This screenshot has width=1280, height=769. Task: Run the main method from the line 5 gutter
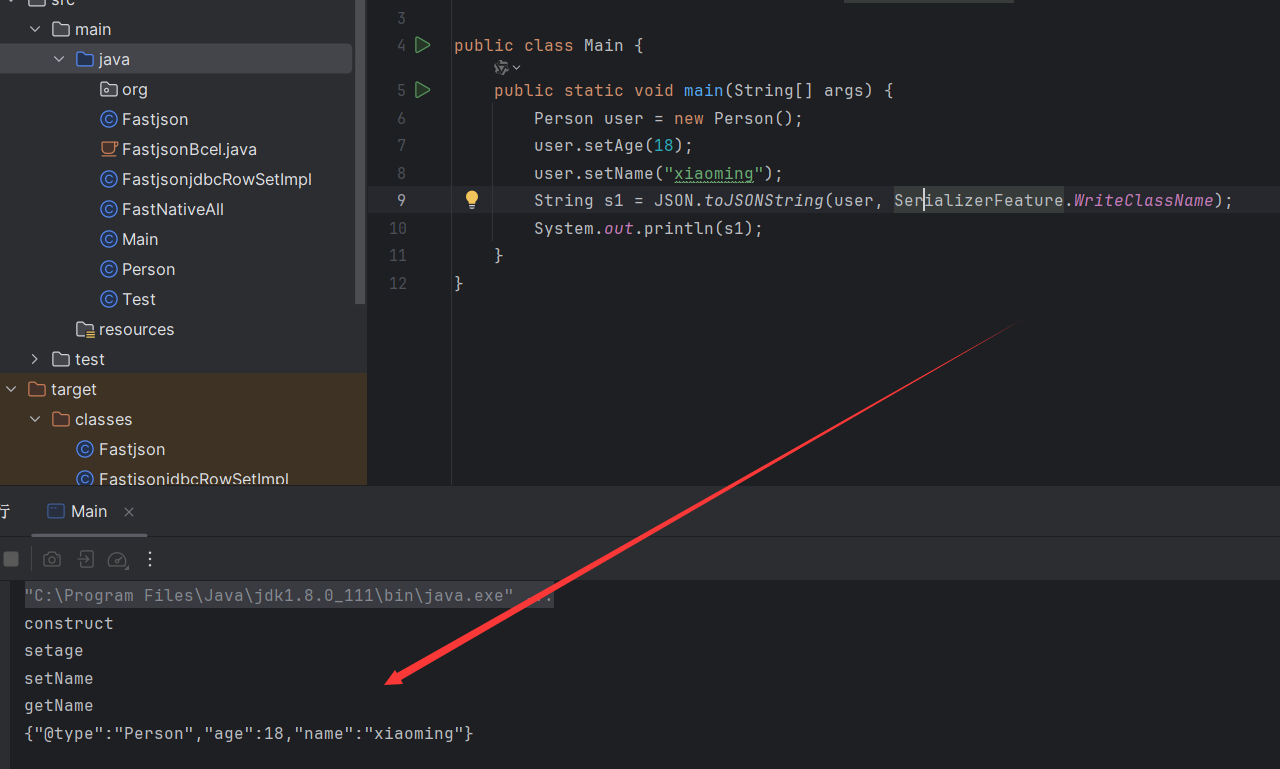(x=423, y=90)
